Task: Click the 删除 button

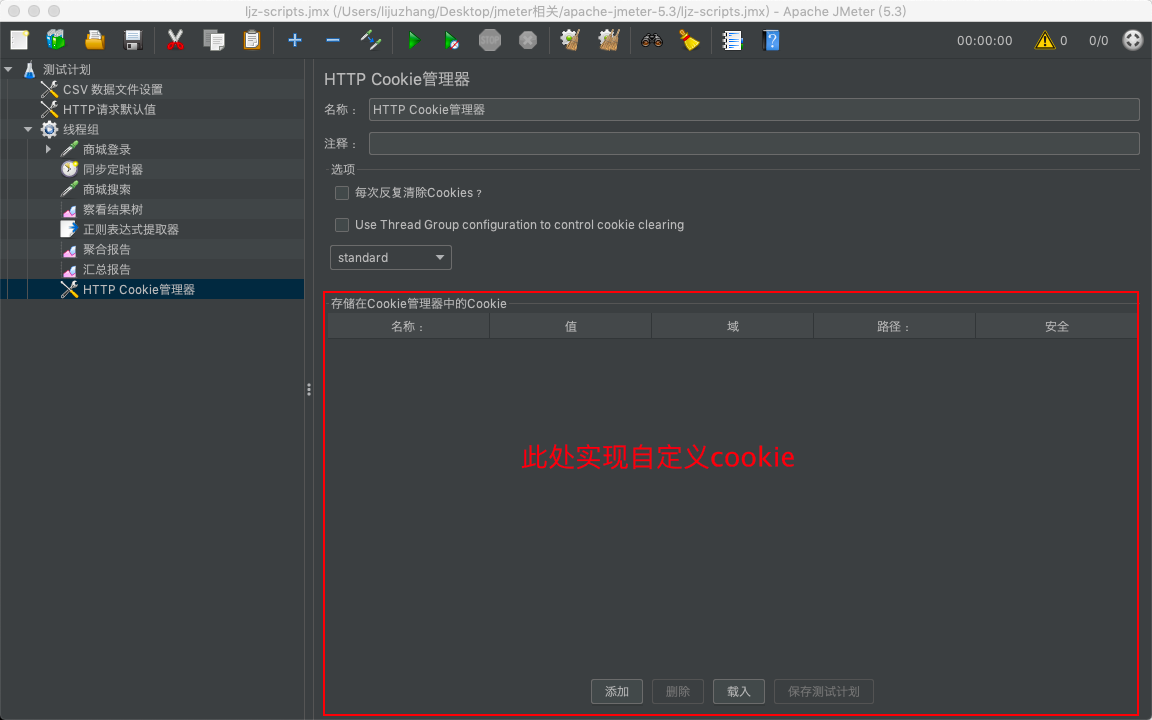Action: tap(677, 691)
